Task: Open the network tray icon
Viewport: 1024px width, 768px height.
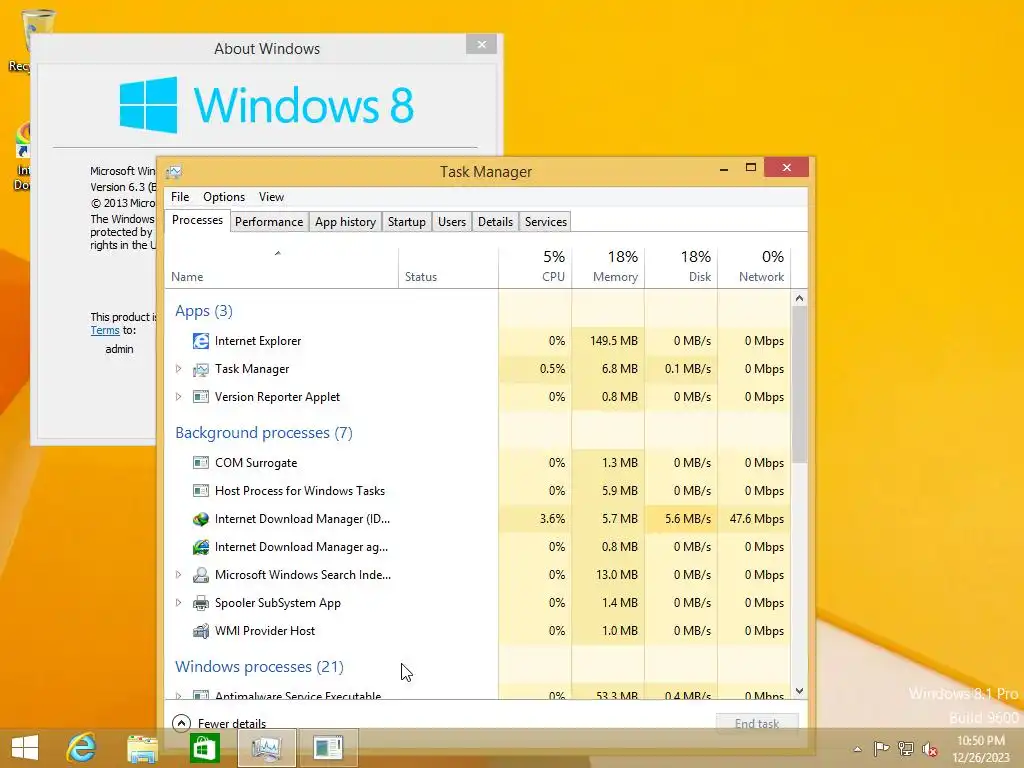Action: point(906,748)
